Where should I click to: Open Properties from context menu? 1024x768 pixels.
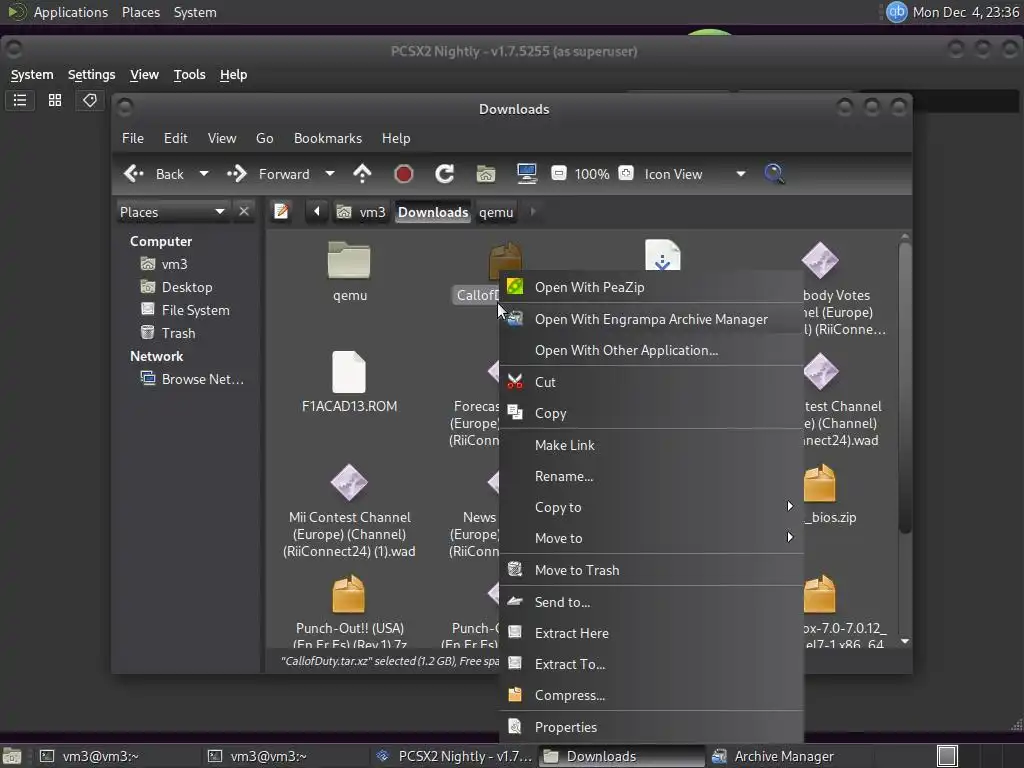[x=651, y=727]
